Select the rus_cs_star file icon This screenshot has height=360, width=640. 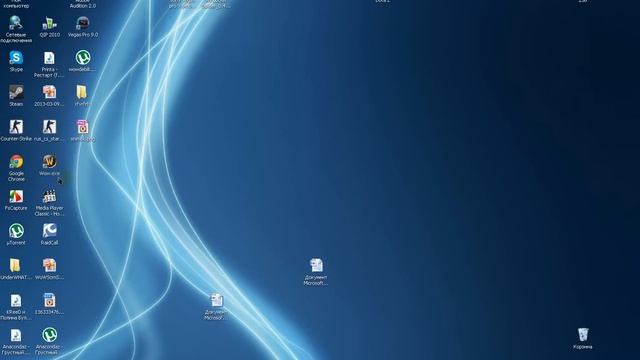[x=49, y=127]
